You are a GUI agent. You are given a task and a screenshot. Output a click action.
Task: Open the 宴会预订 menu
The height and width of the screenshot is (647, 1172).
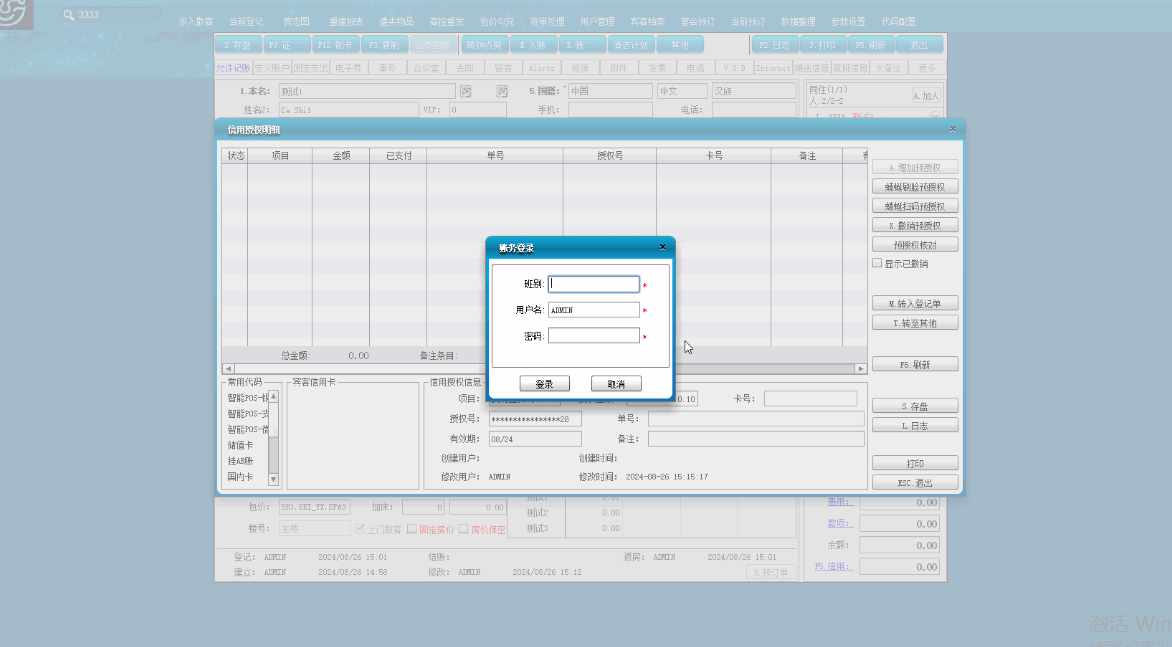pos(697,22)
